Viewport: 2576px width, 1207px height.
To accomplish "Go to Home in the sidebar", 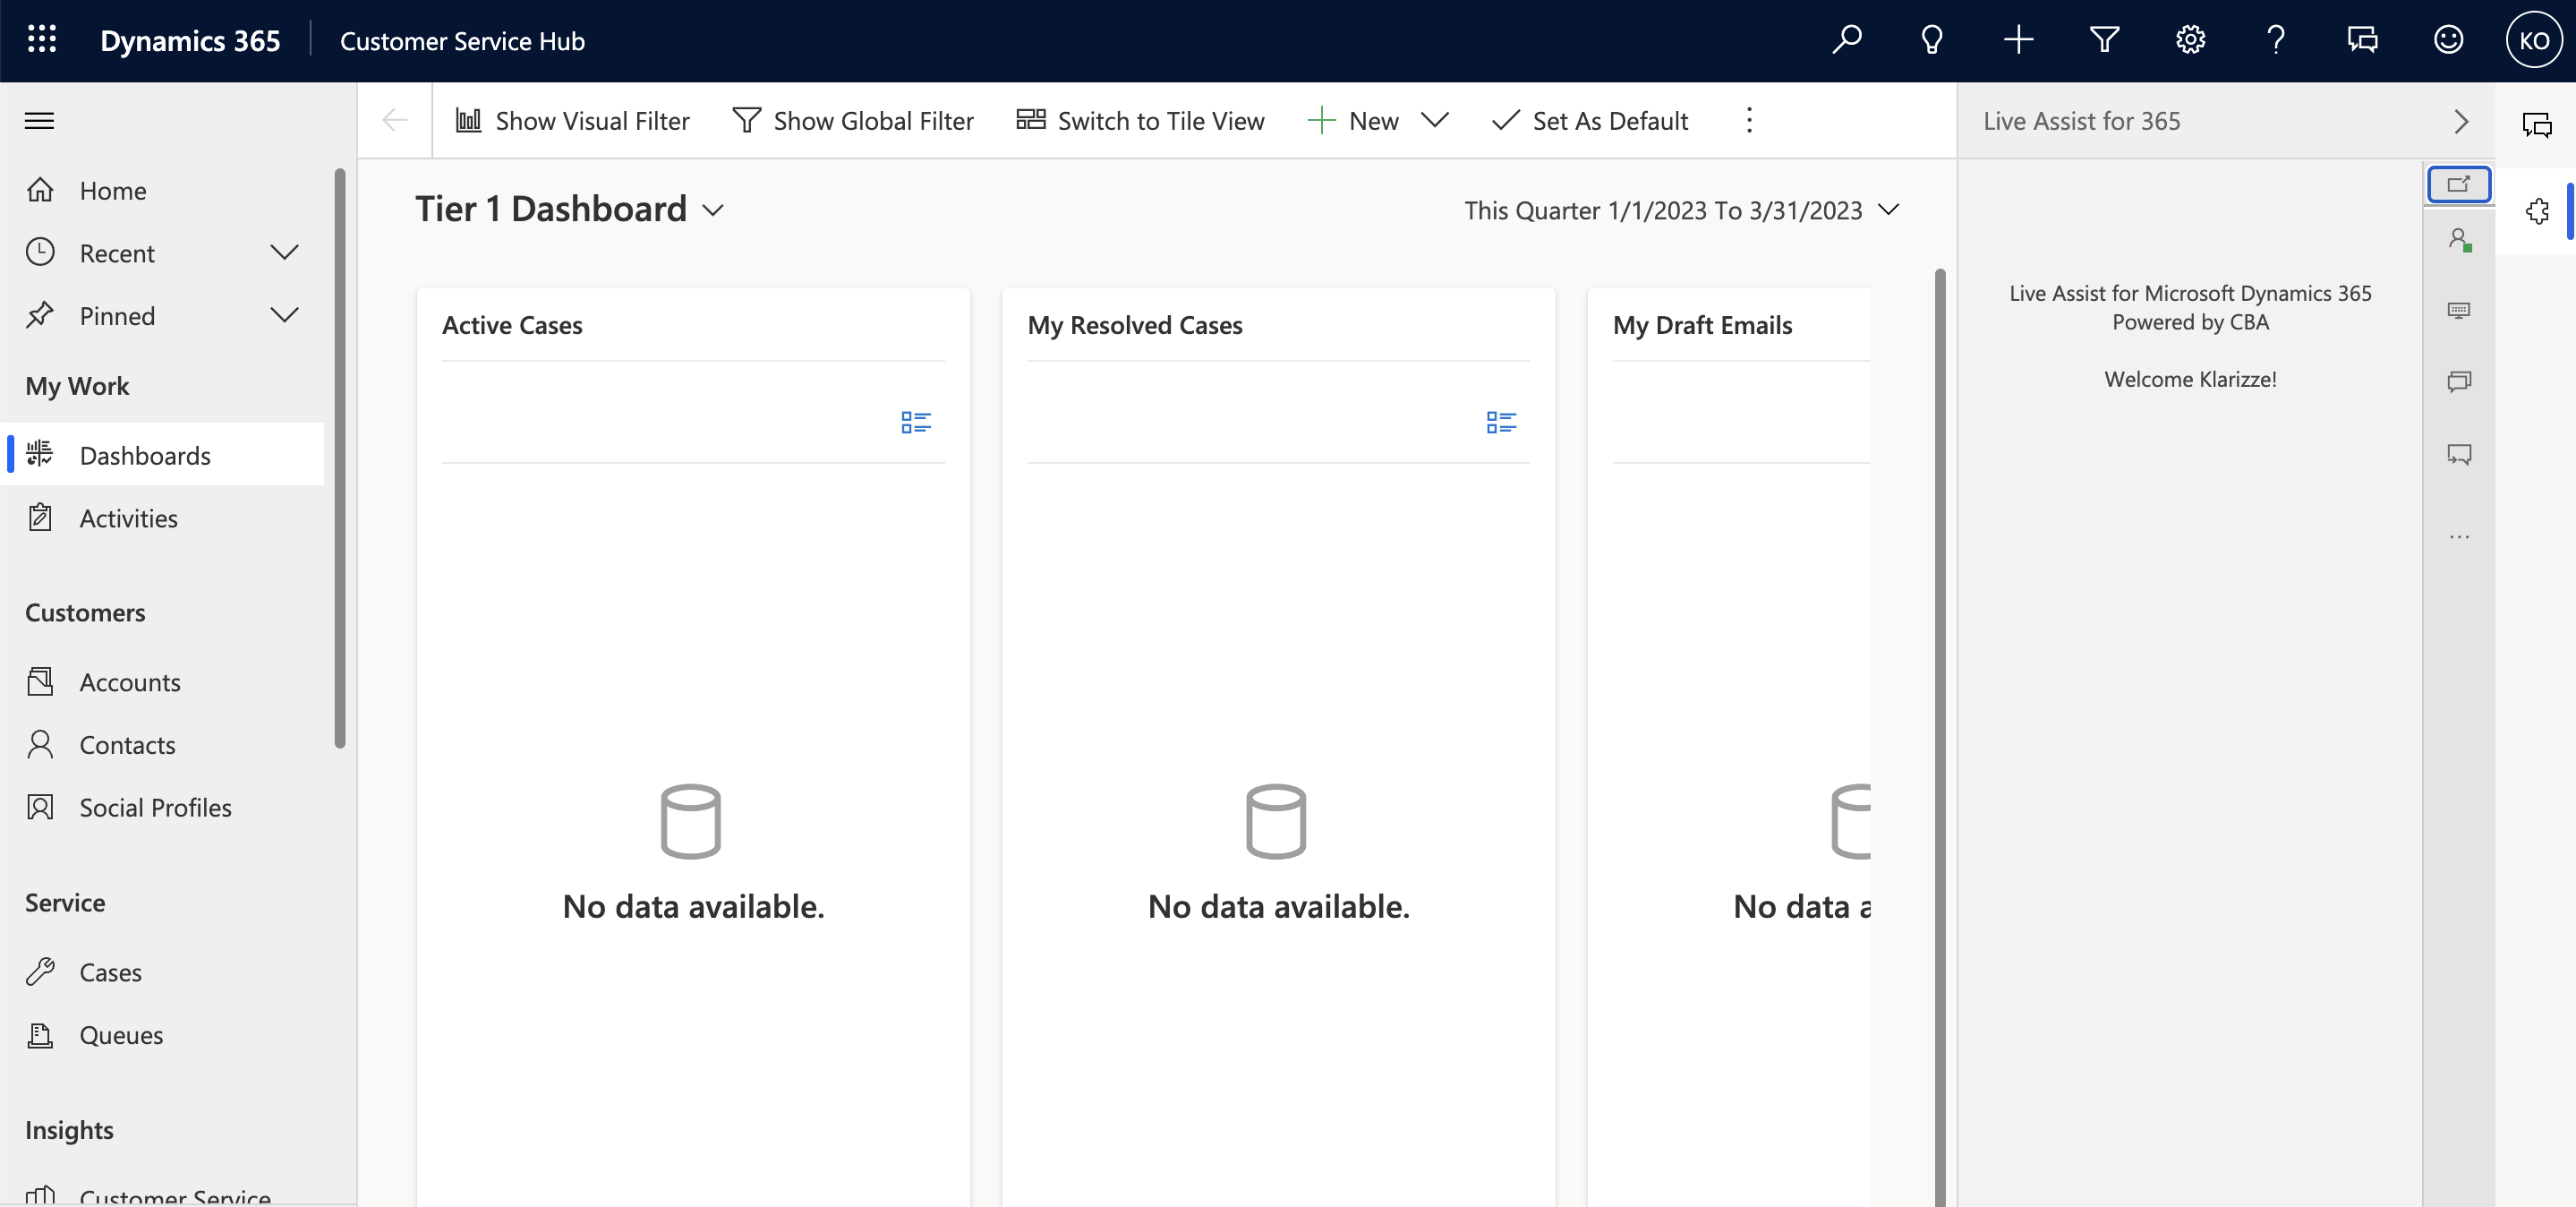I will [163, 190].
